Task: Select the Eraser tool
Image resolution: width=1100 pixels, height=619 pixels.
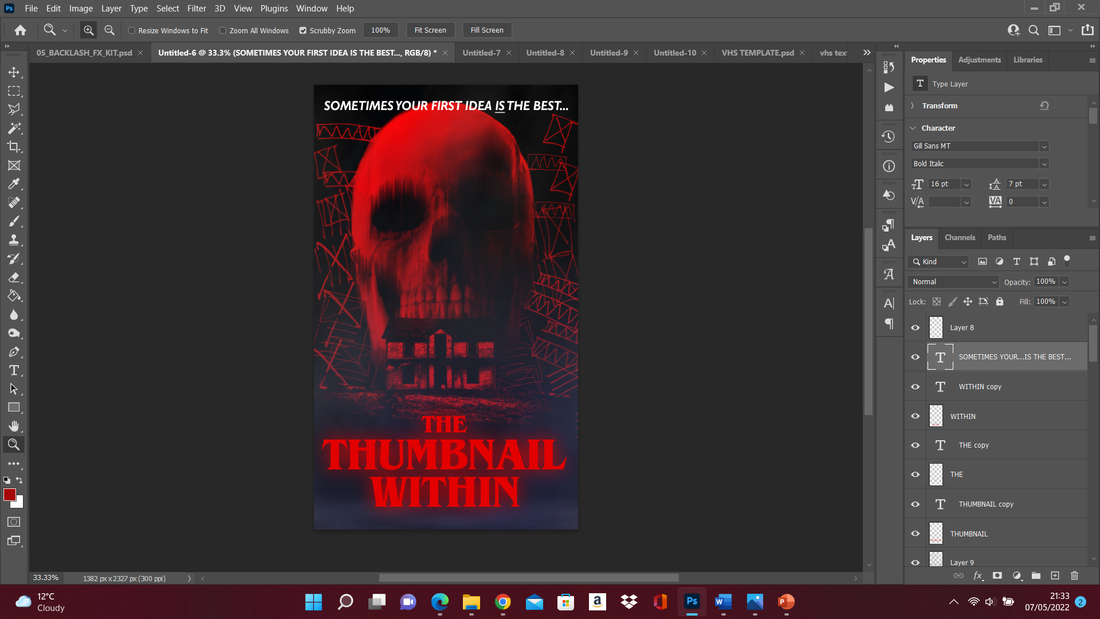Action: click(x=14, y=277)
